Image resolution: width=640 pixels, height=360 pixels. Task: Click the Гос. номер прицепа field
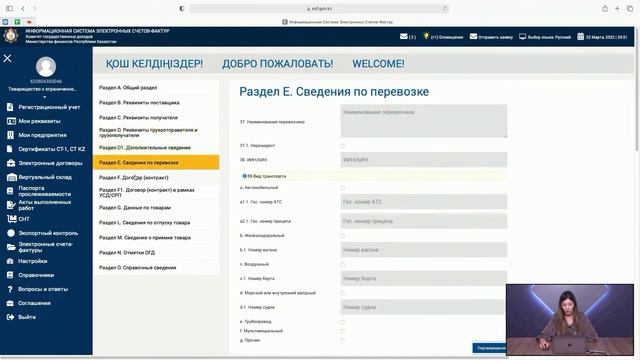(424, 221)
